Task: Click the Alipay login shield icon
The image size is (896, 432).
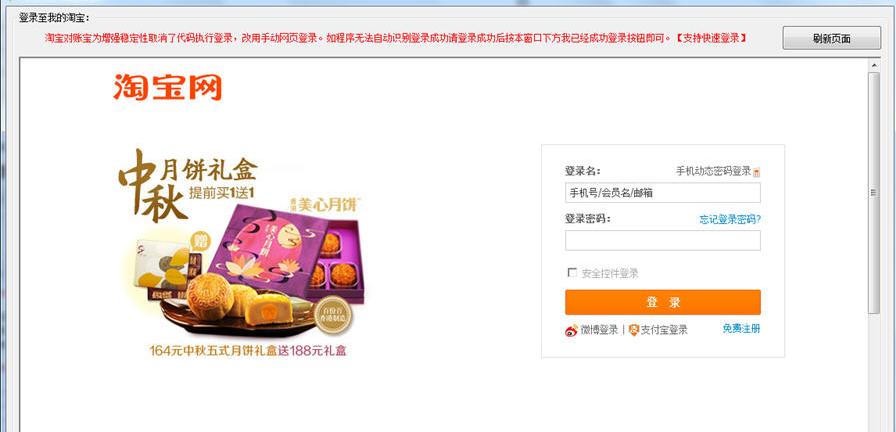Action: (x=633, y=330)
